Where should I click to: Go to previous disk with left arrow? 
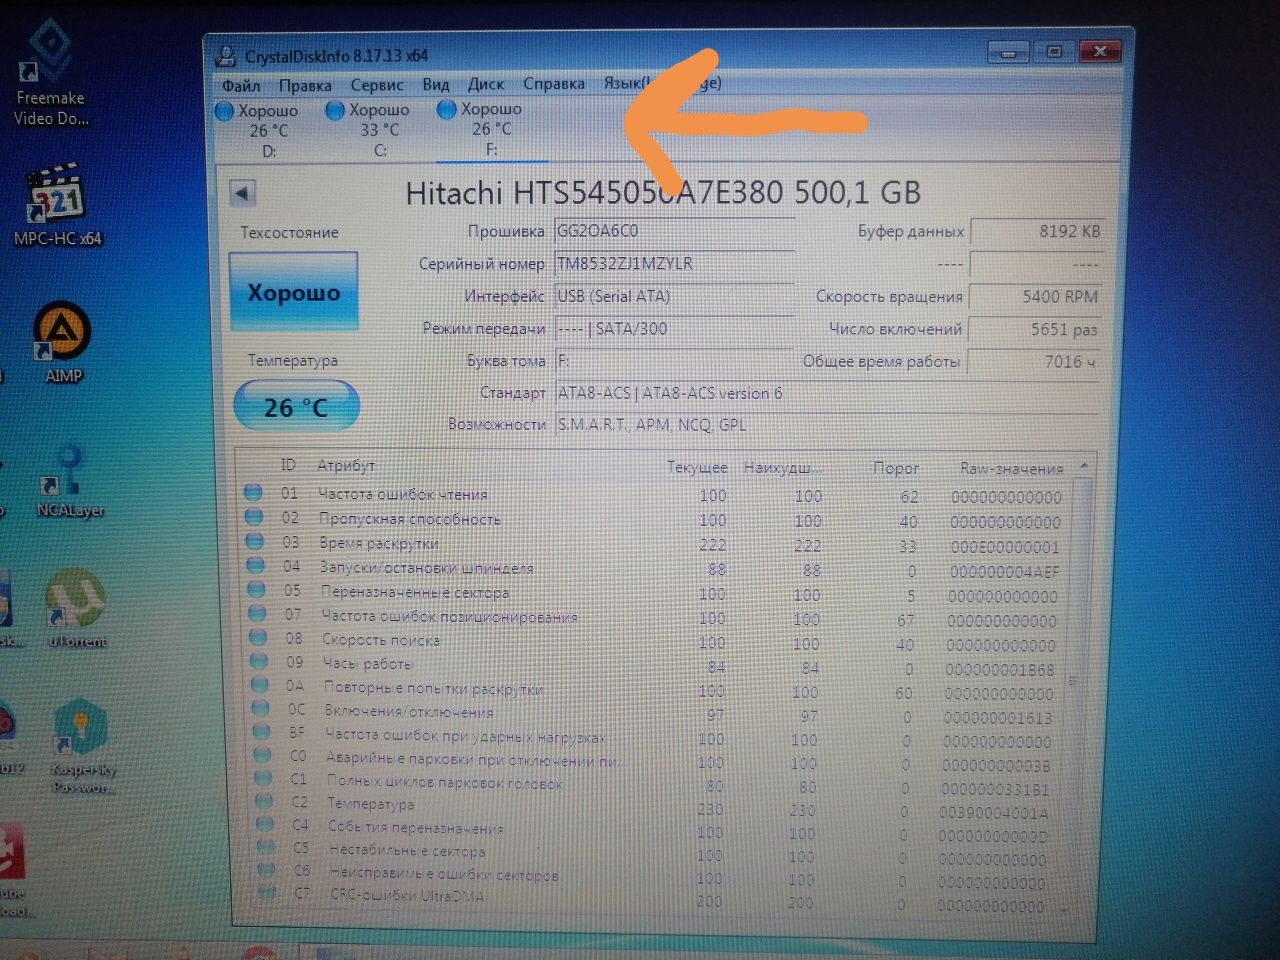coord(242,193)
